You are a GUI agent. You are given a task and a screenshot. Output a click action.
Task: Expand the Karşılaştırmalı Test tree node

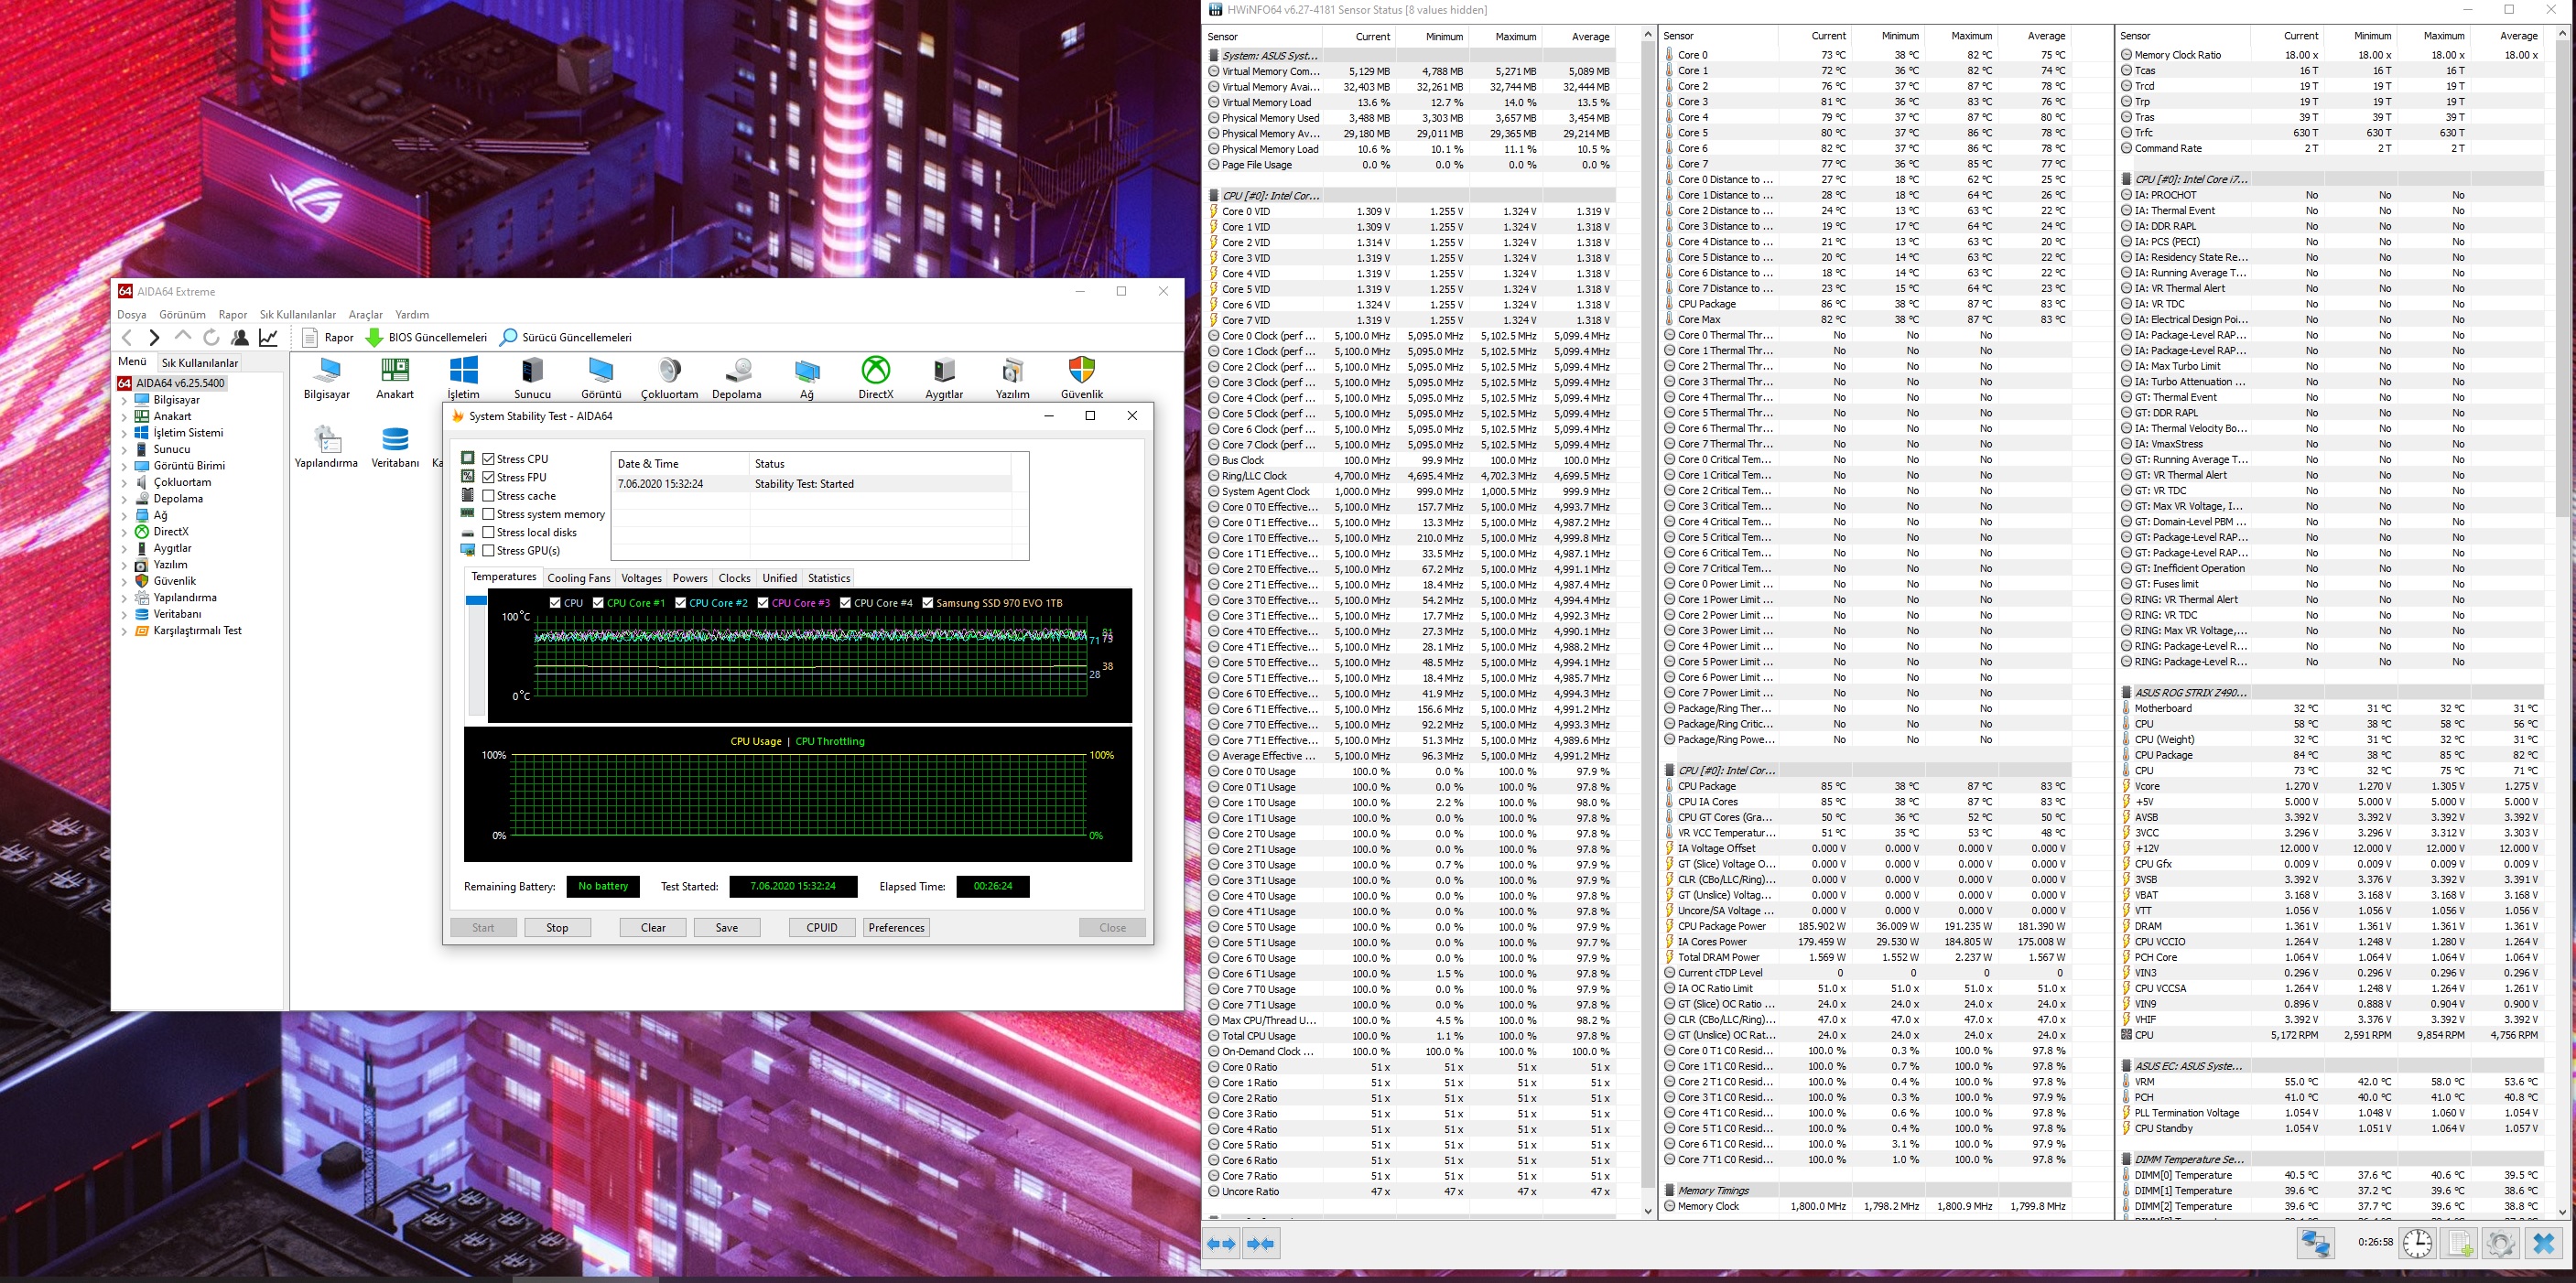pyautogui.click(x=124, y=631)
